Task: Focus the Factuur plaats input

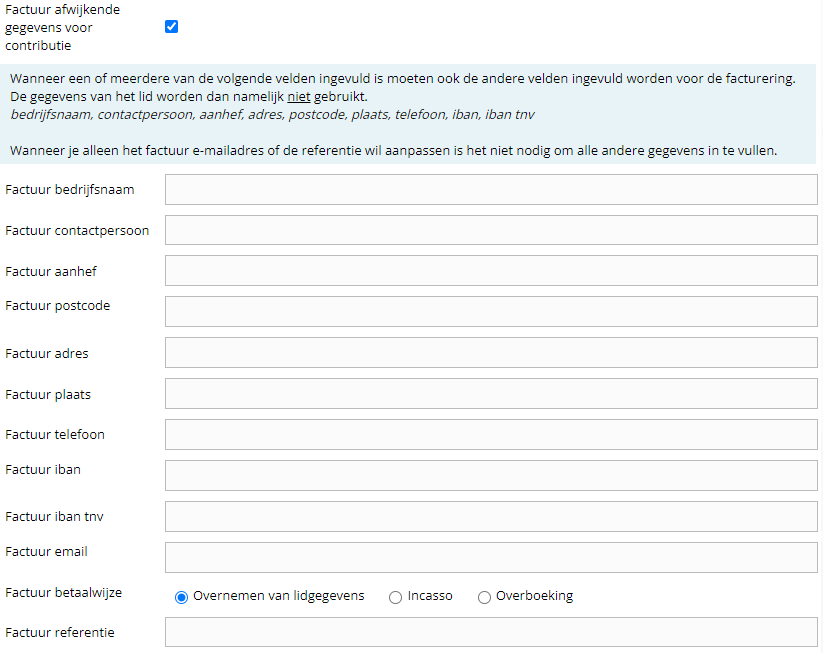Action: [x=491, y=394]
